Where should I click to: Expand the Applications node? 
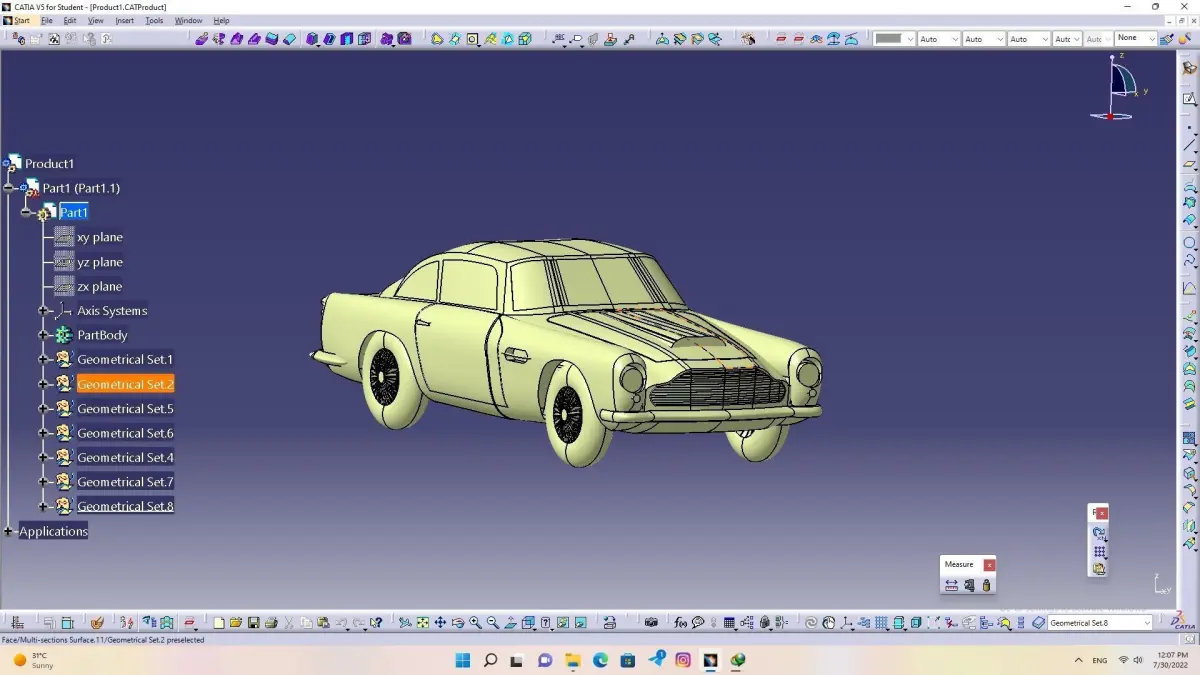click(x=9, y=531)
